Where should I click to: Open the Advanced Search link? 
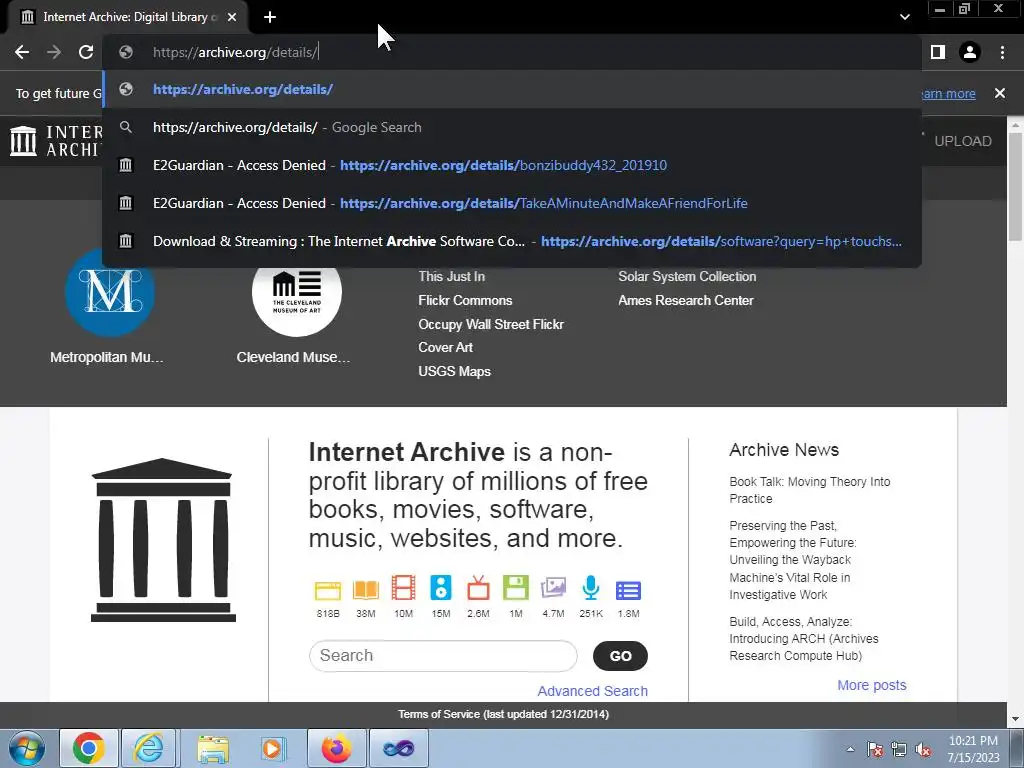(592, 691)
